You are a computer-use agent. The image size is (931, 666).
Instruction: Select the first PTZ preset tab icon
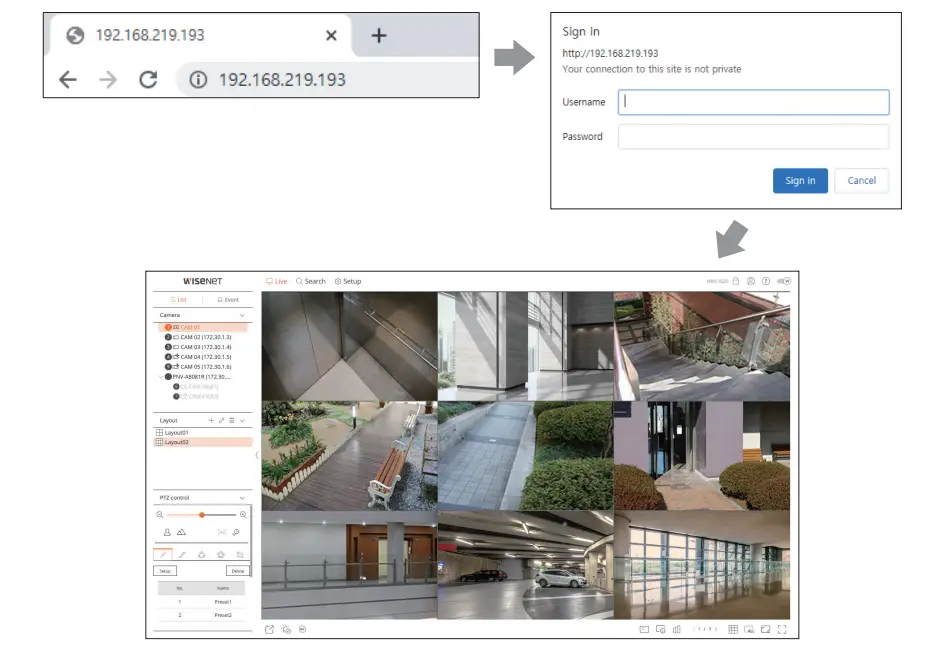click(163, 554)
